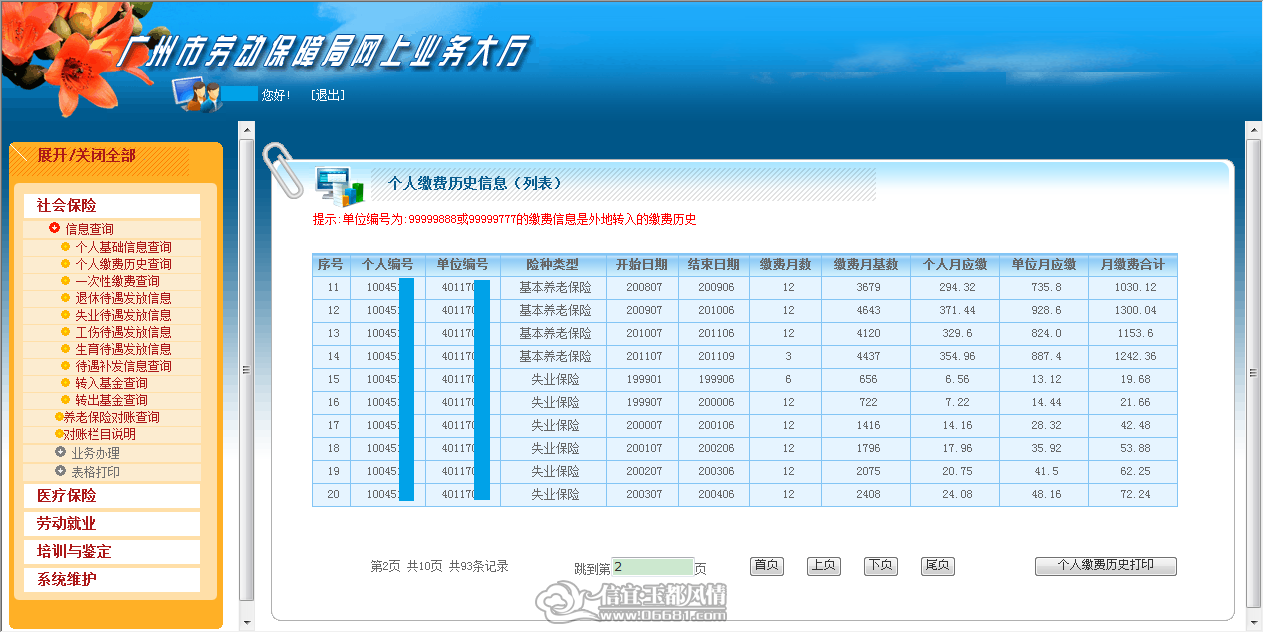Open 医疗保险 menu section
The image size is (1264, 633).
coord(112,495)
